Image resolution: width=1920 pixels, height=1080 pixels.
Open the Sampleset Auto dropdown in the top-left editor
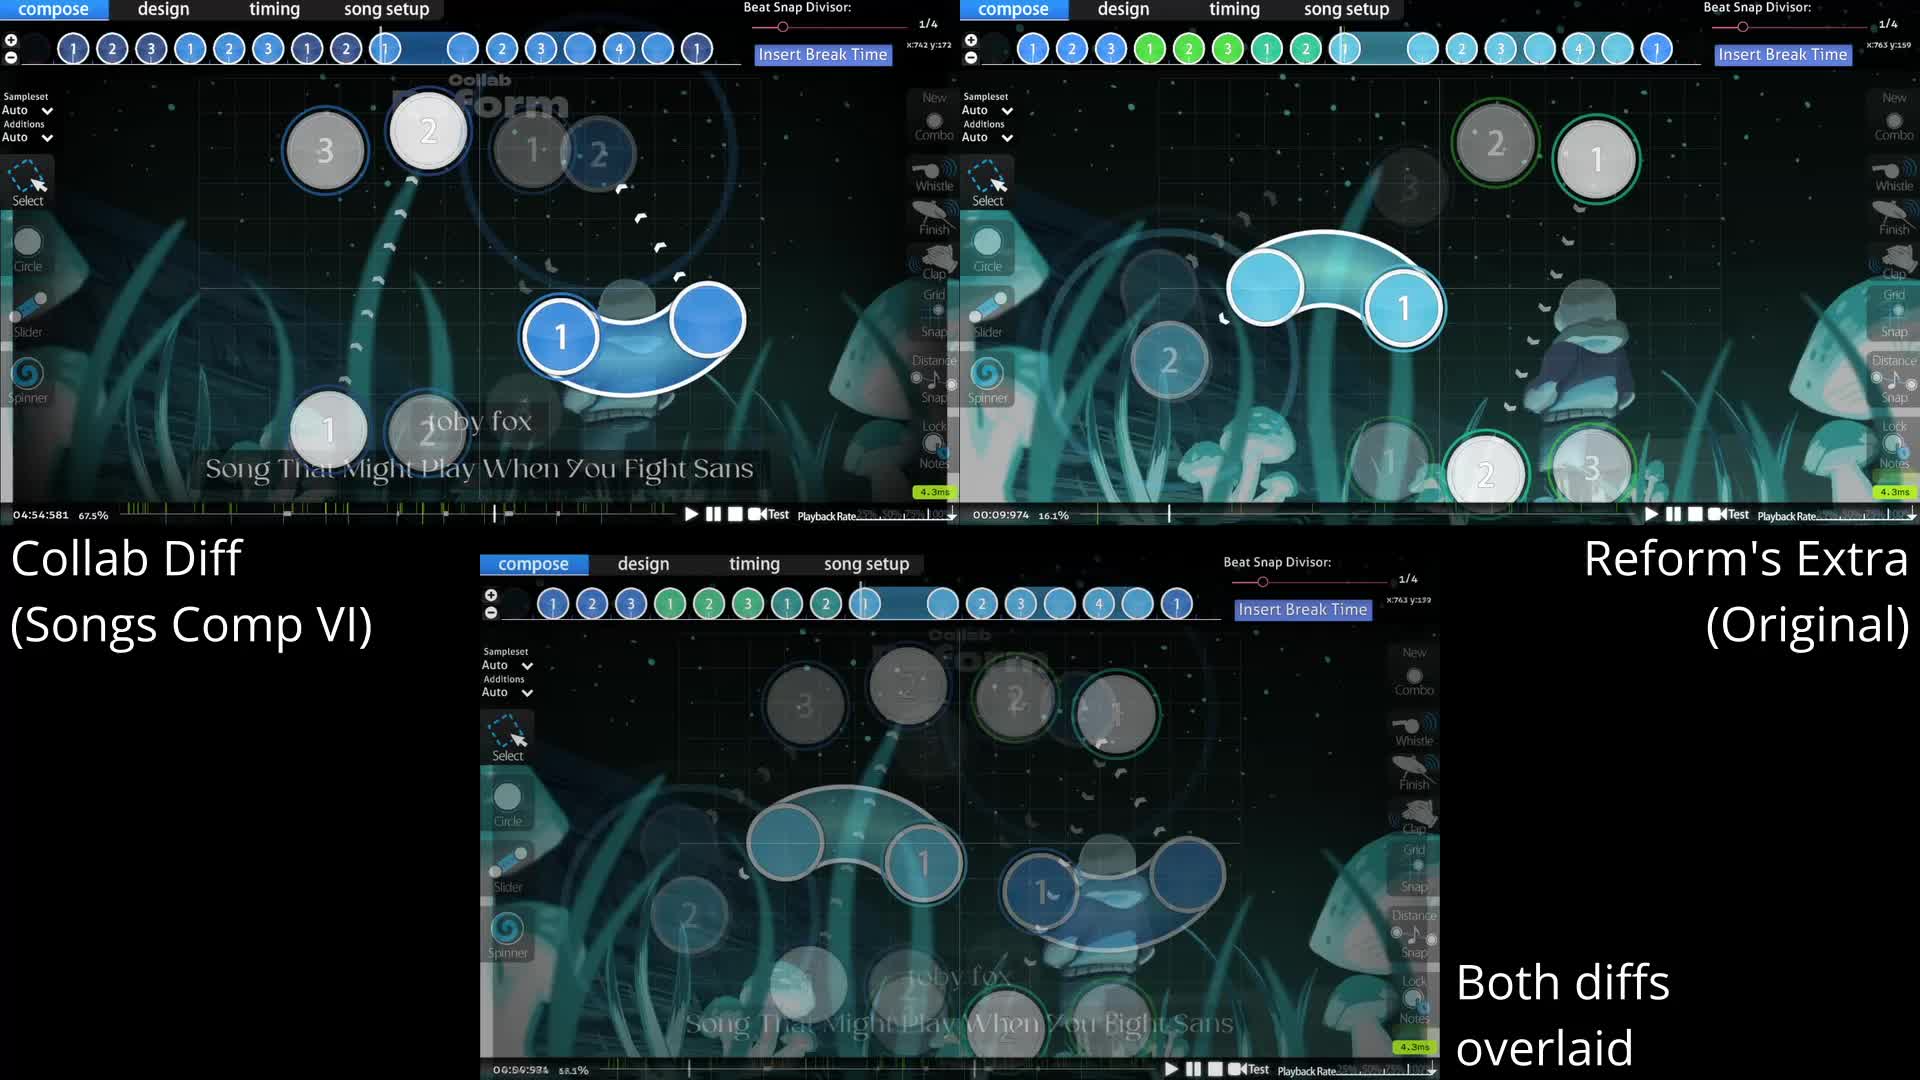[x=28, y=110]
